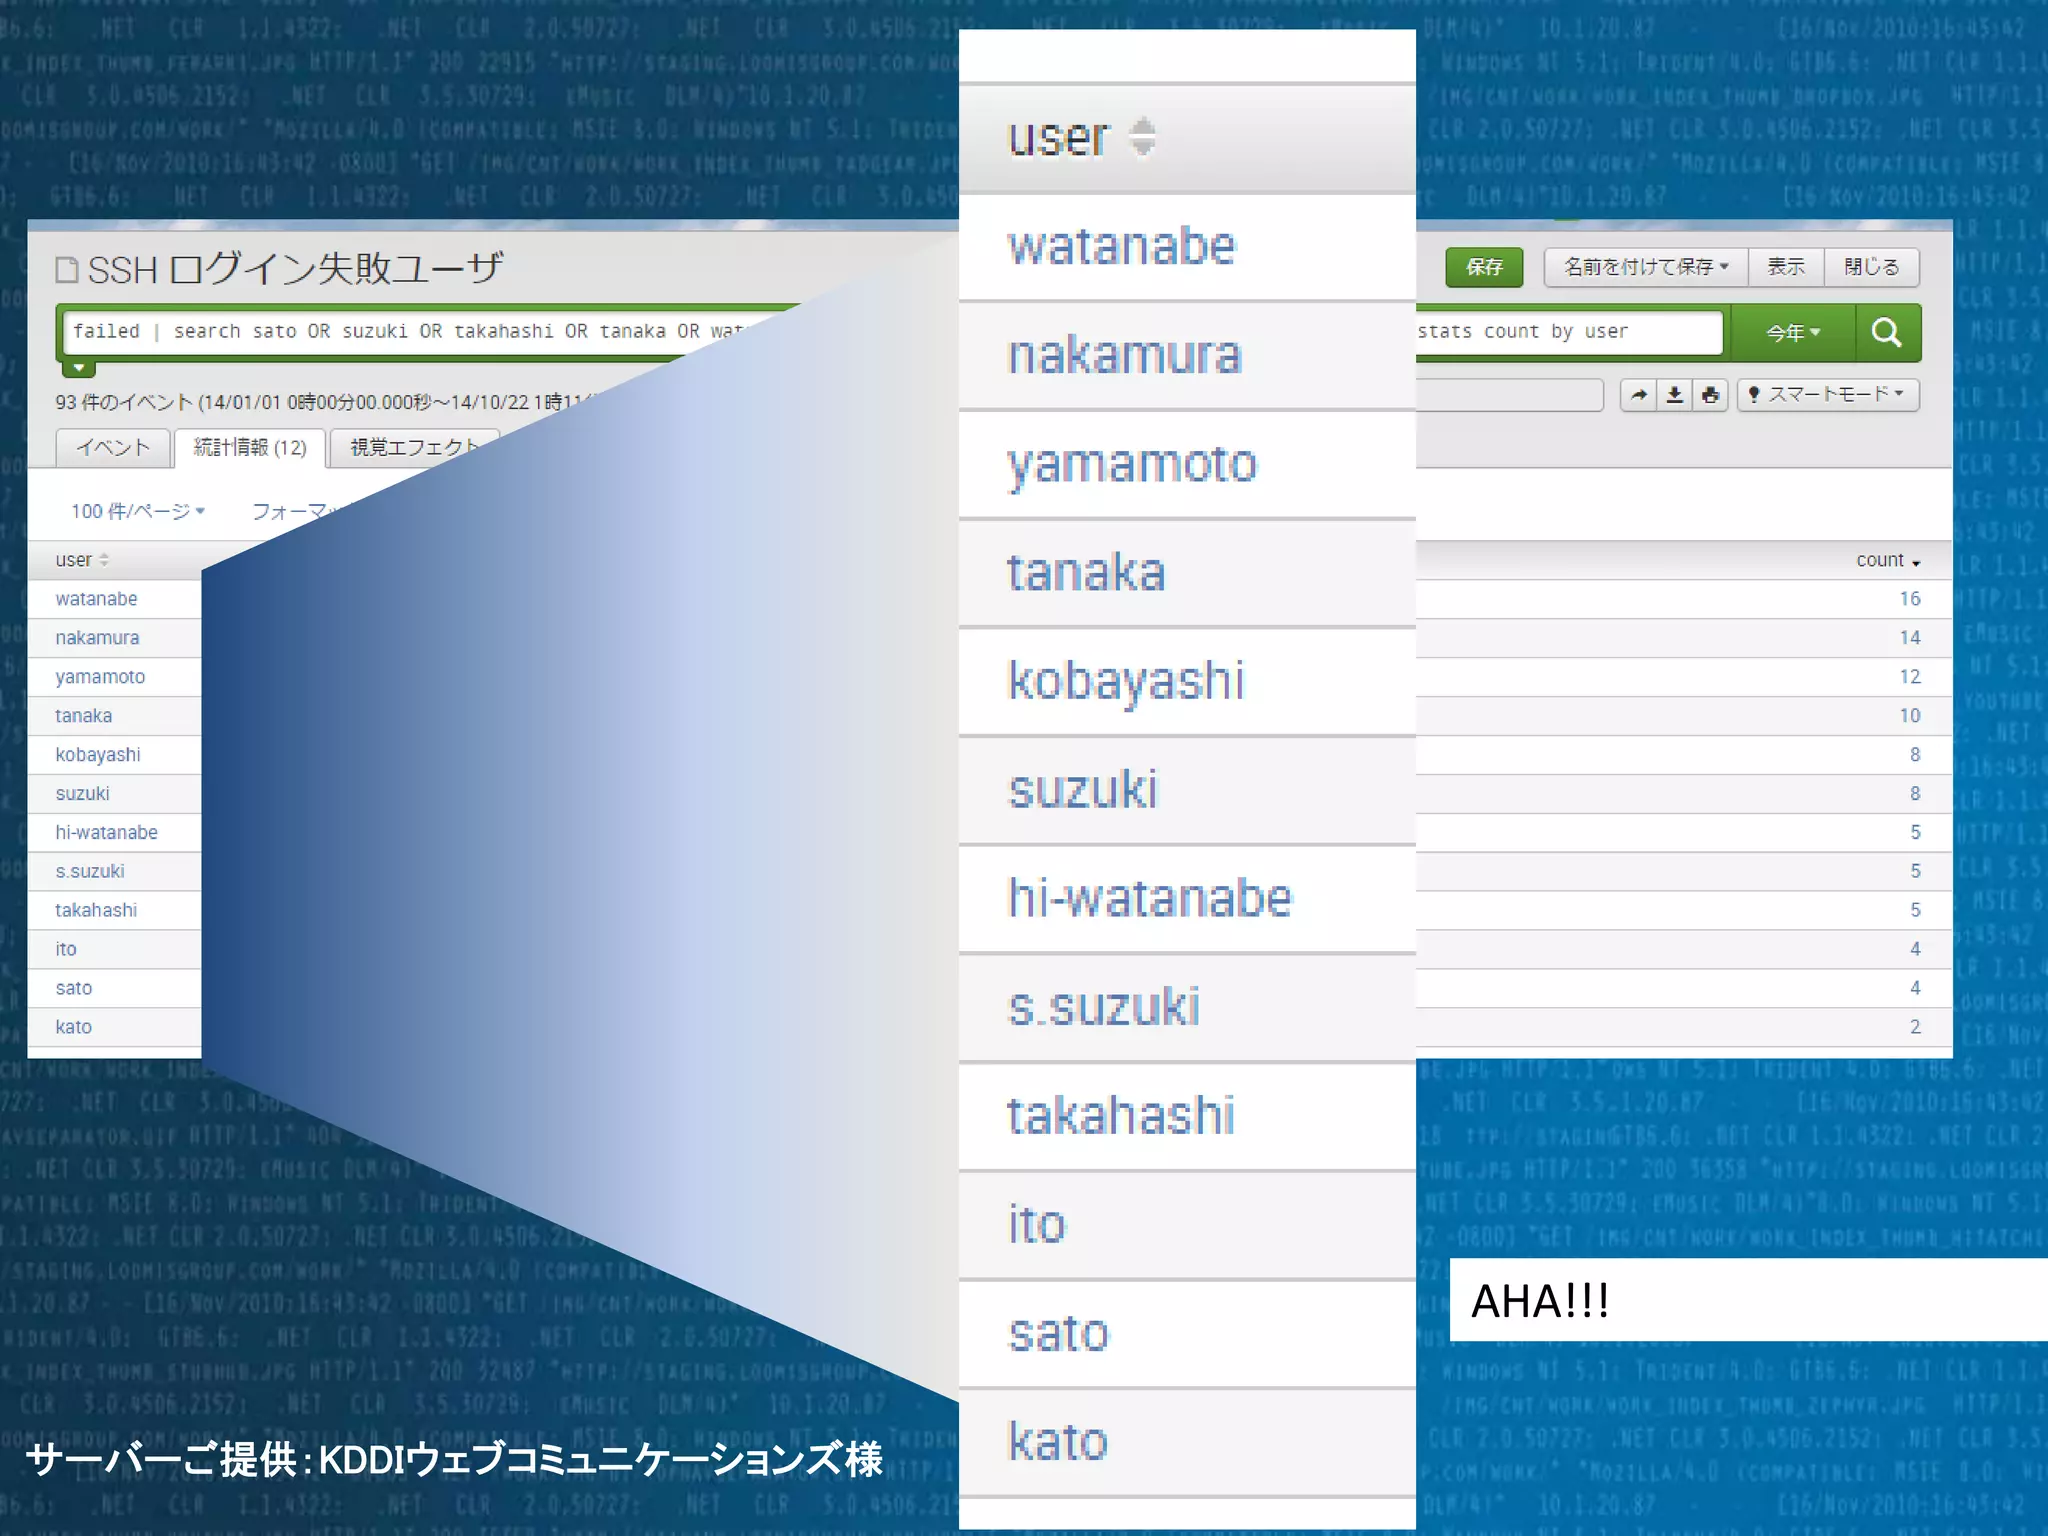Click kobayashi in the small results table
2048x1536 pixels.
(x=98, y=755)
